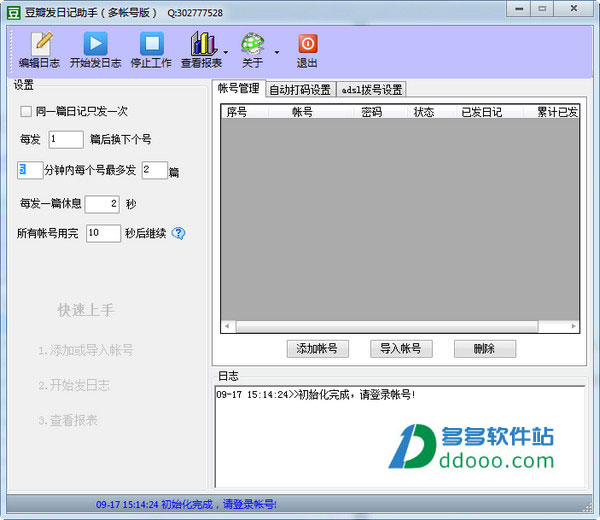Open the 编辑日志 edit log tool
Image resolution: width=600 pixels, height=520 pixels.
[39, 50]
